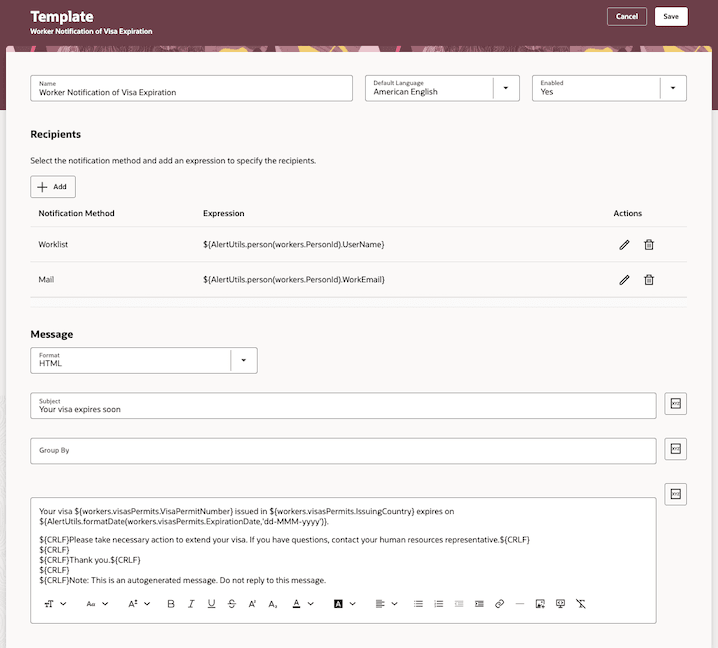Image resolution: width=718 pixels, height=648 pixels.
Task: Click into the message body text
Action: point(343,545)
